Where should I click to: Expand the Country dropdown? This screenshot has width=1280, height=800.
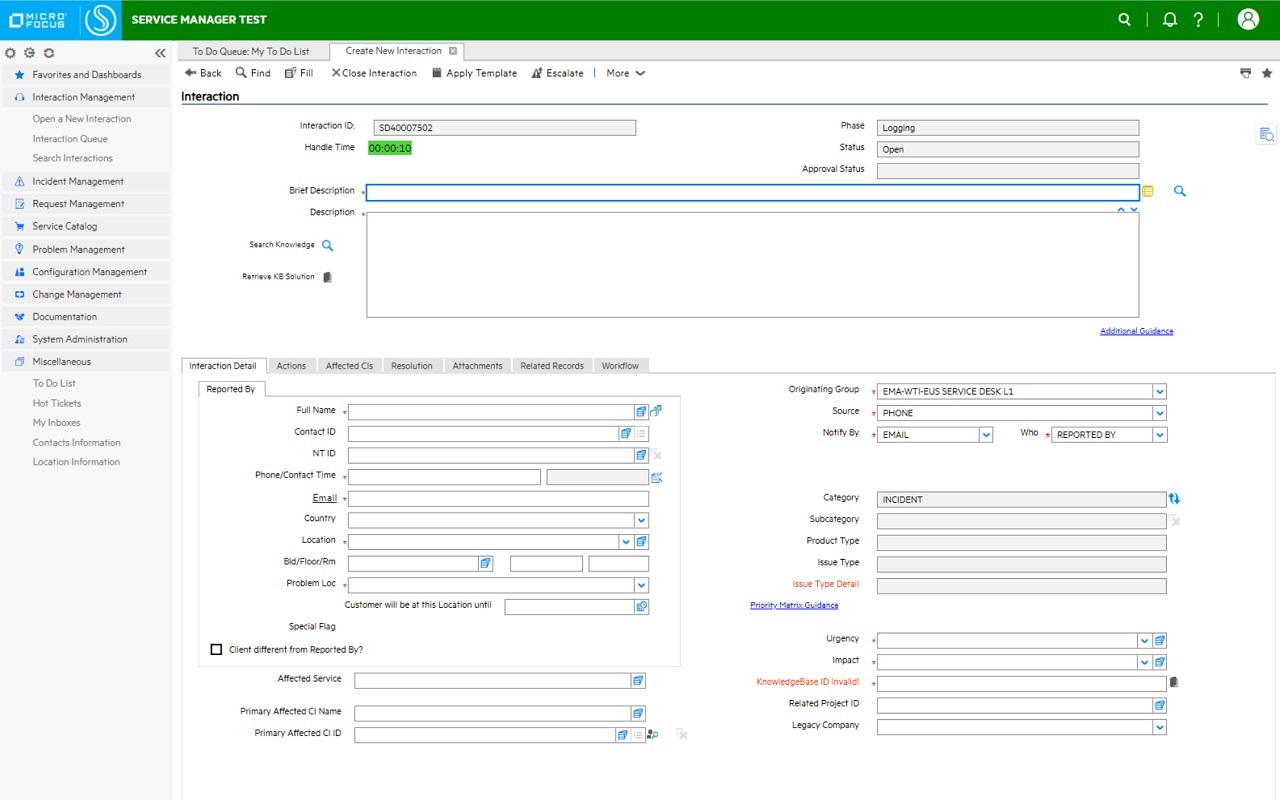pos(641,520)
